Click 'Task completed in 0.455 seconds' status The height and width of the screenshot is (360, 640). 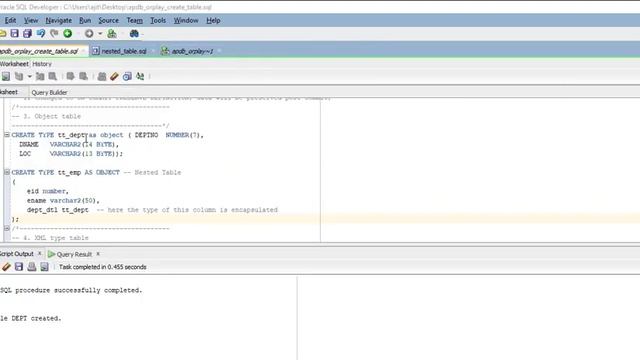click(x=102, y=267)
